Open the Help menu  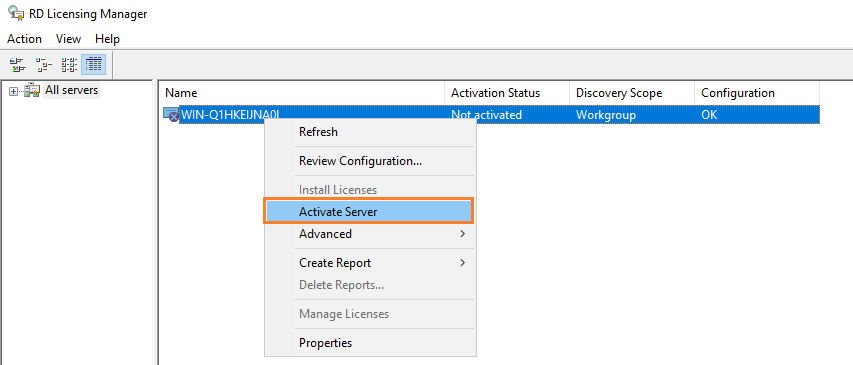pyautogui.click(x=107, y=39)
